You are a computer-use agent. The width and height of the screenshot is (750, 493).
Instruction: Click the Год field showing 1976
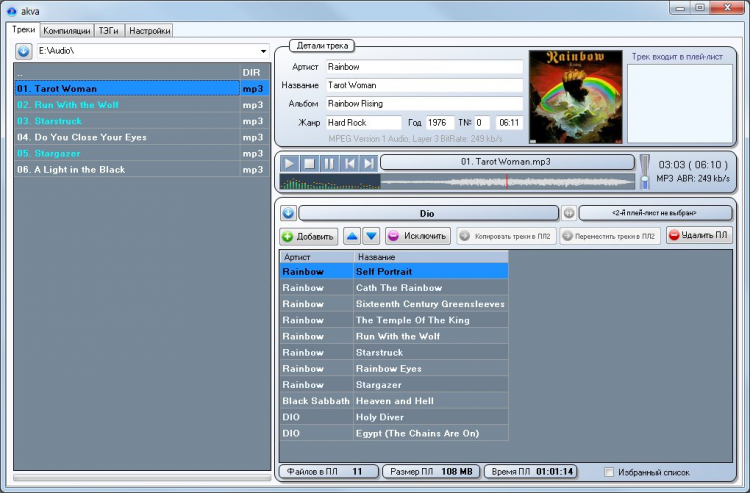(x=440, y=122)
